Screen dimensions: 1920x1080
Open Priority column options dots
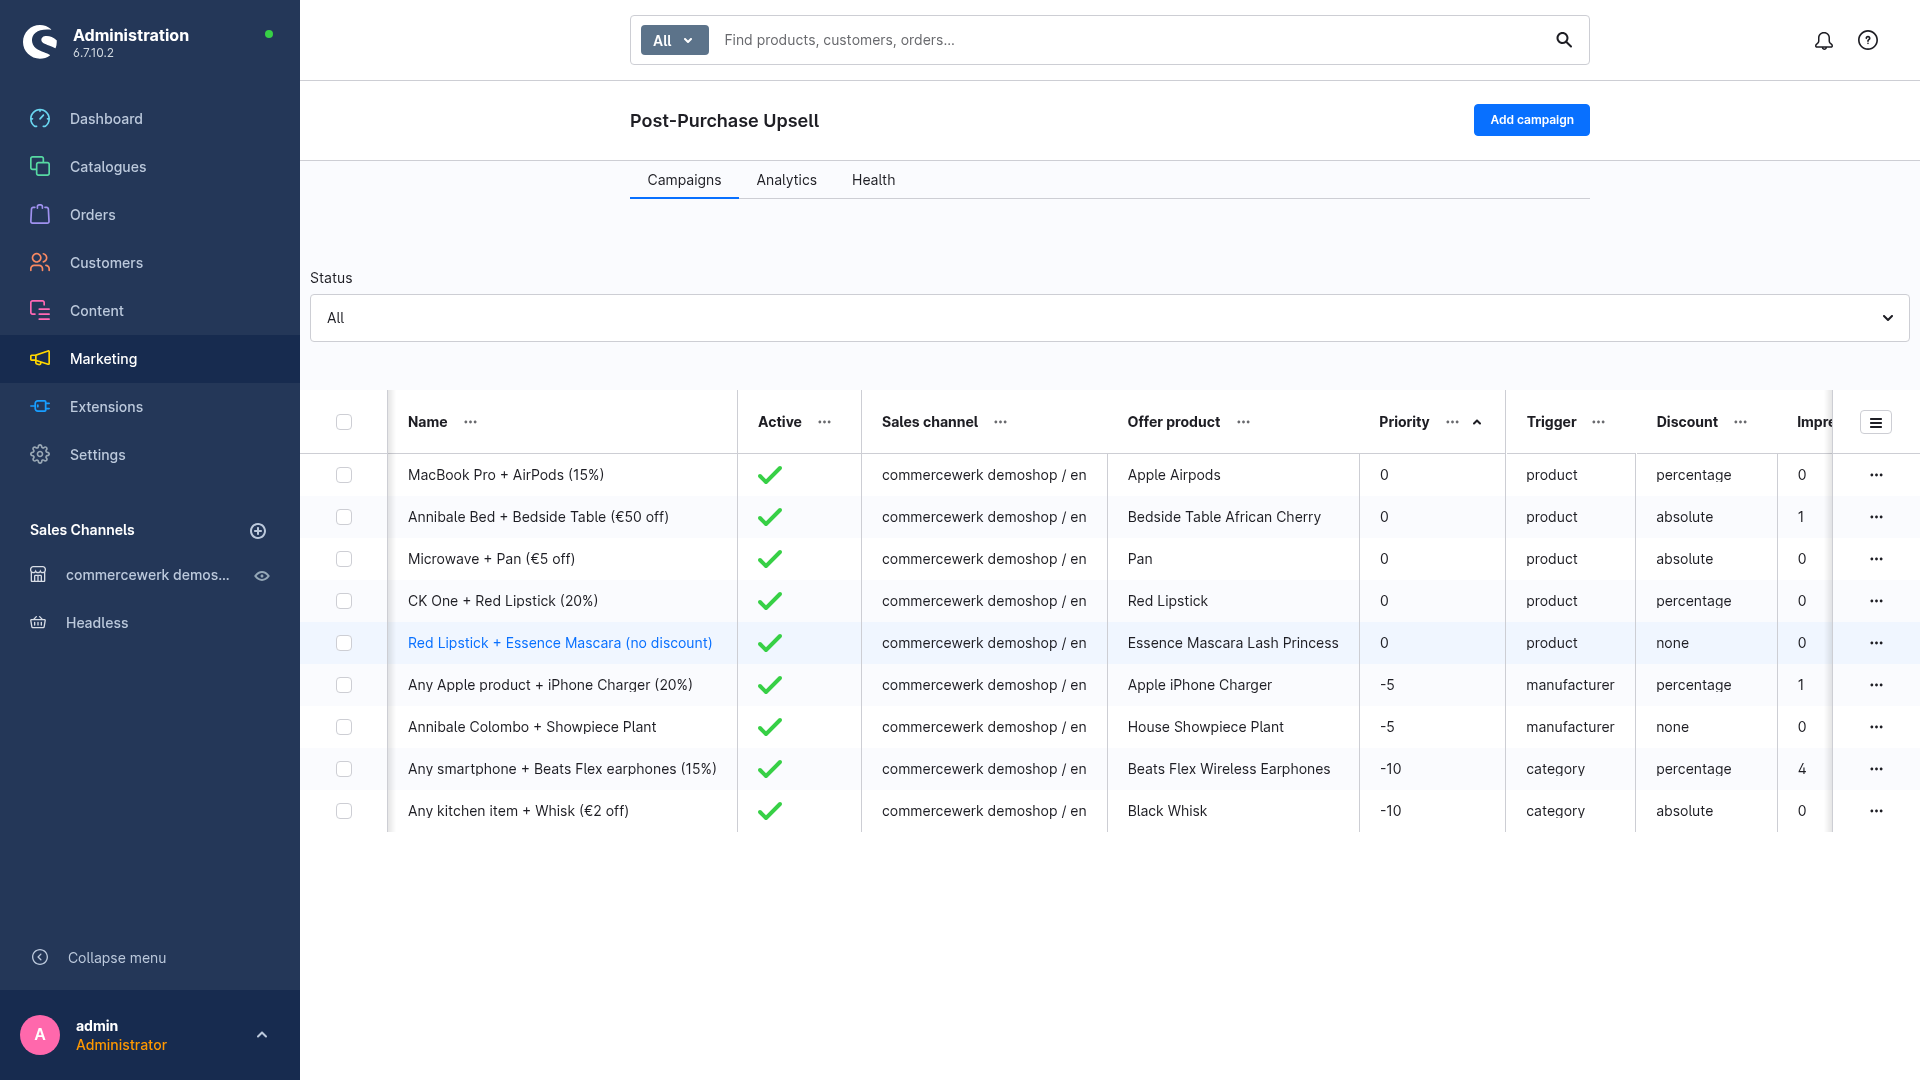tap(1452, 422)
